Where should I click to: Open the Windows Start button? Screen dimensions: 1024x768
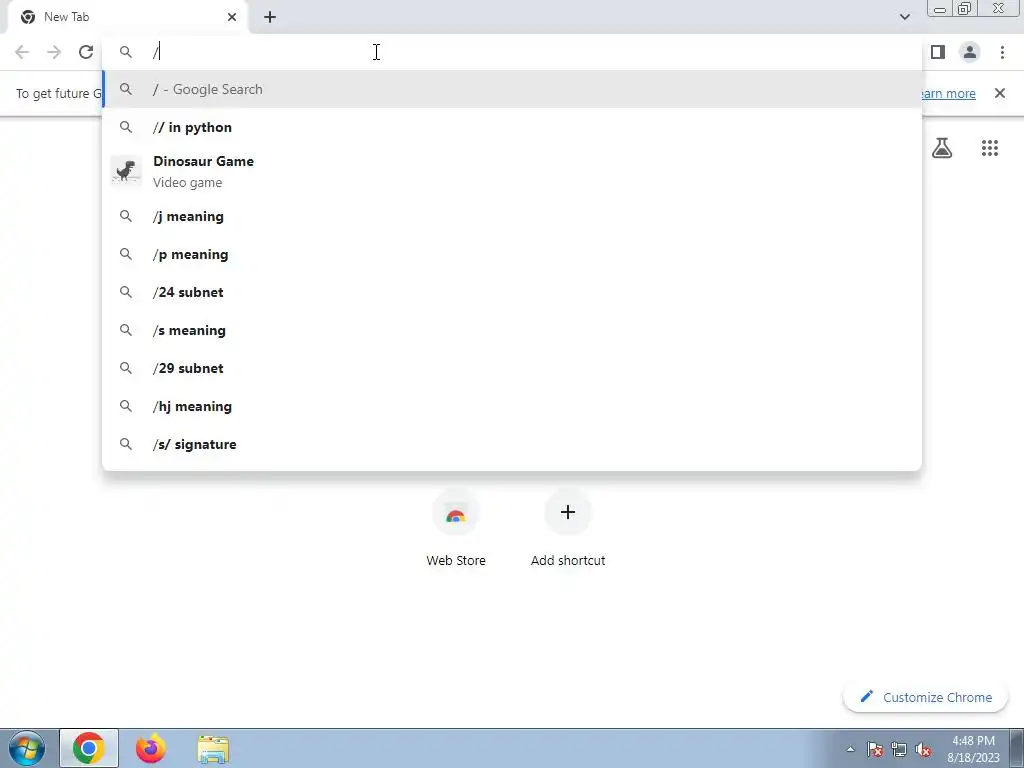tap(27, 748)
